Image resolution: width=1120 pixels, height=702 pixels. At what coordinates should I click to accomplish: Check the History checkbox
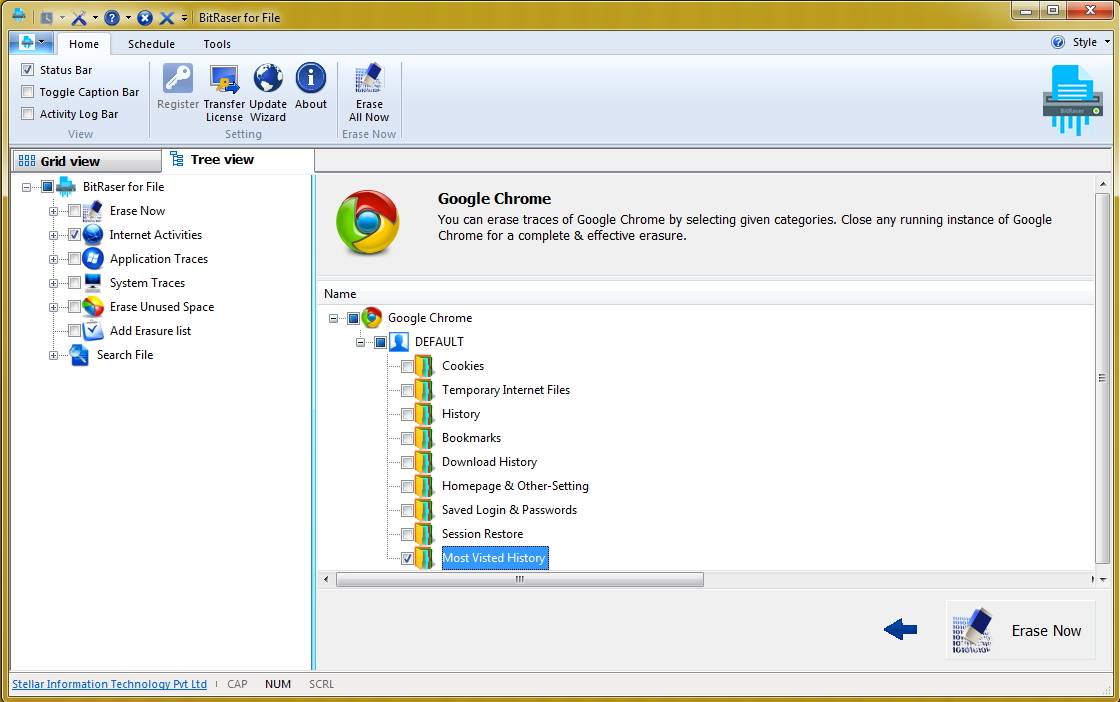[x=407, y=414]
